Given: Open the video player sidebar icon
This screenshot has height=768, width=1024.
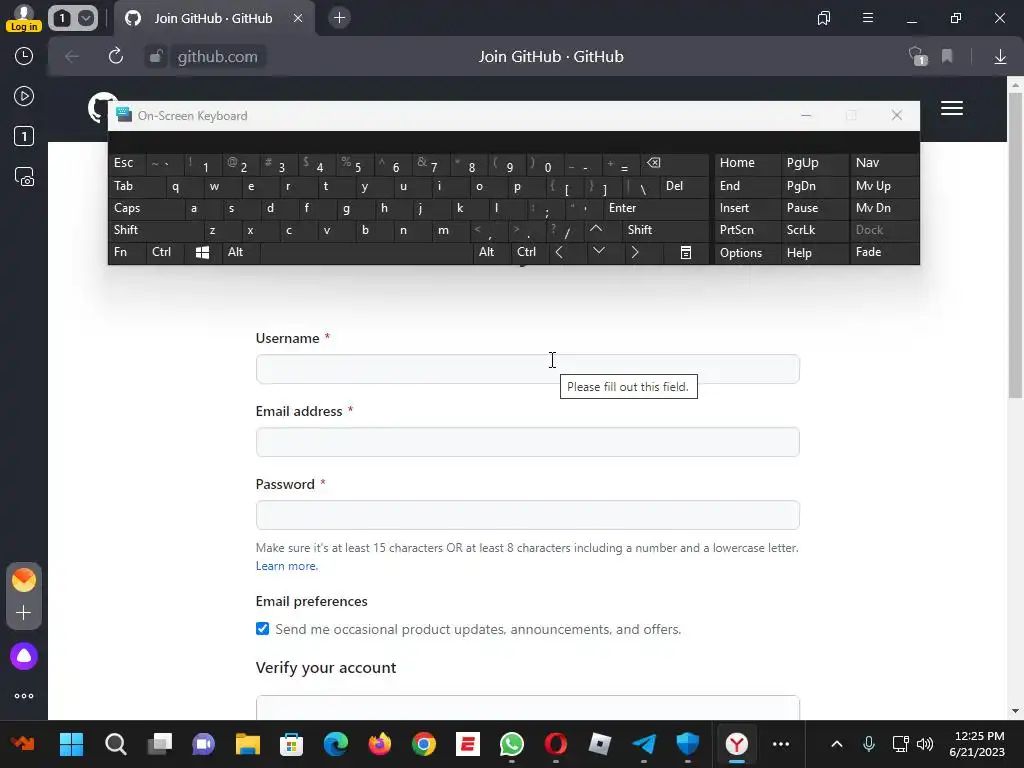Looking at the screenshot, I should coord(24,97).
